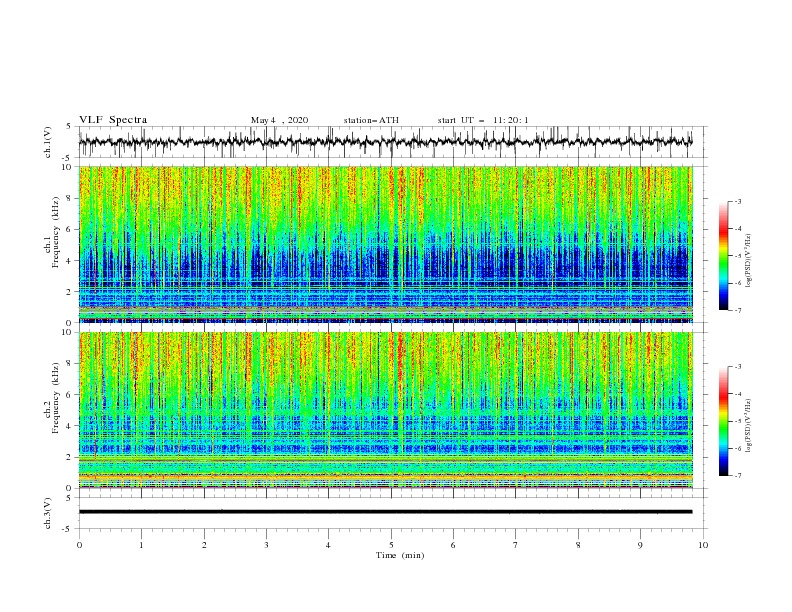Image resolution: width=792 pixels, height=612 pixels.
Task: Click '-3' on the ch.1 colorbar
Action: [737, 201]
